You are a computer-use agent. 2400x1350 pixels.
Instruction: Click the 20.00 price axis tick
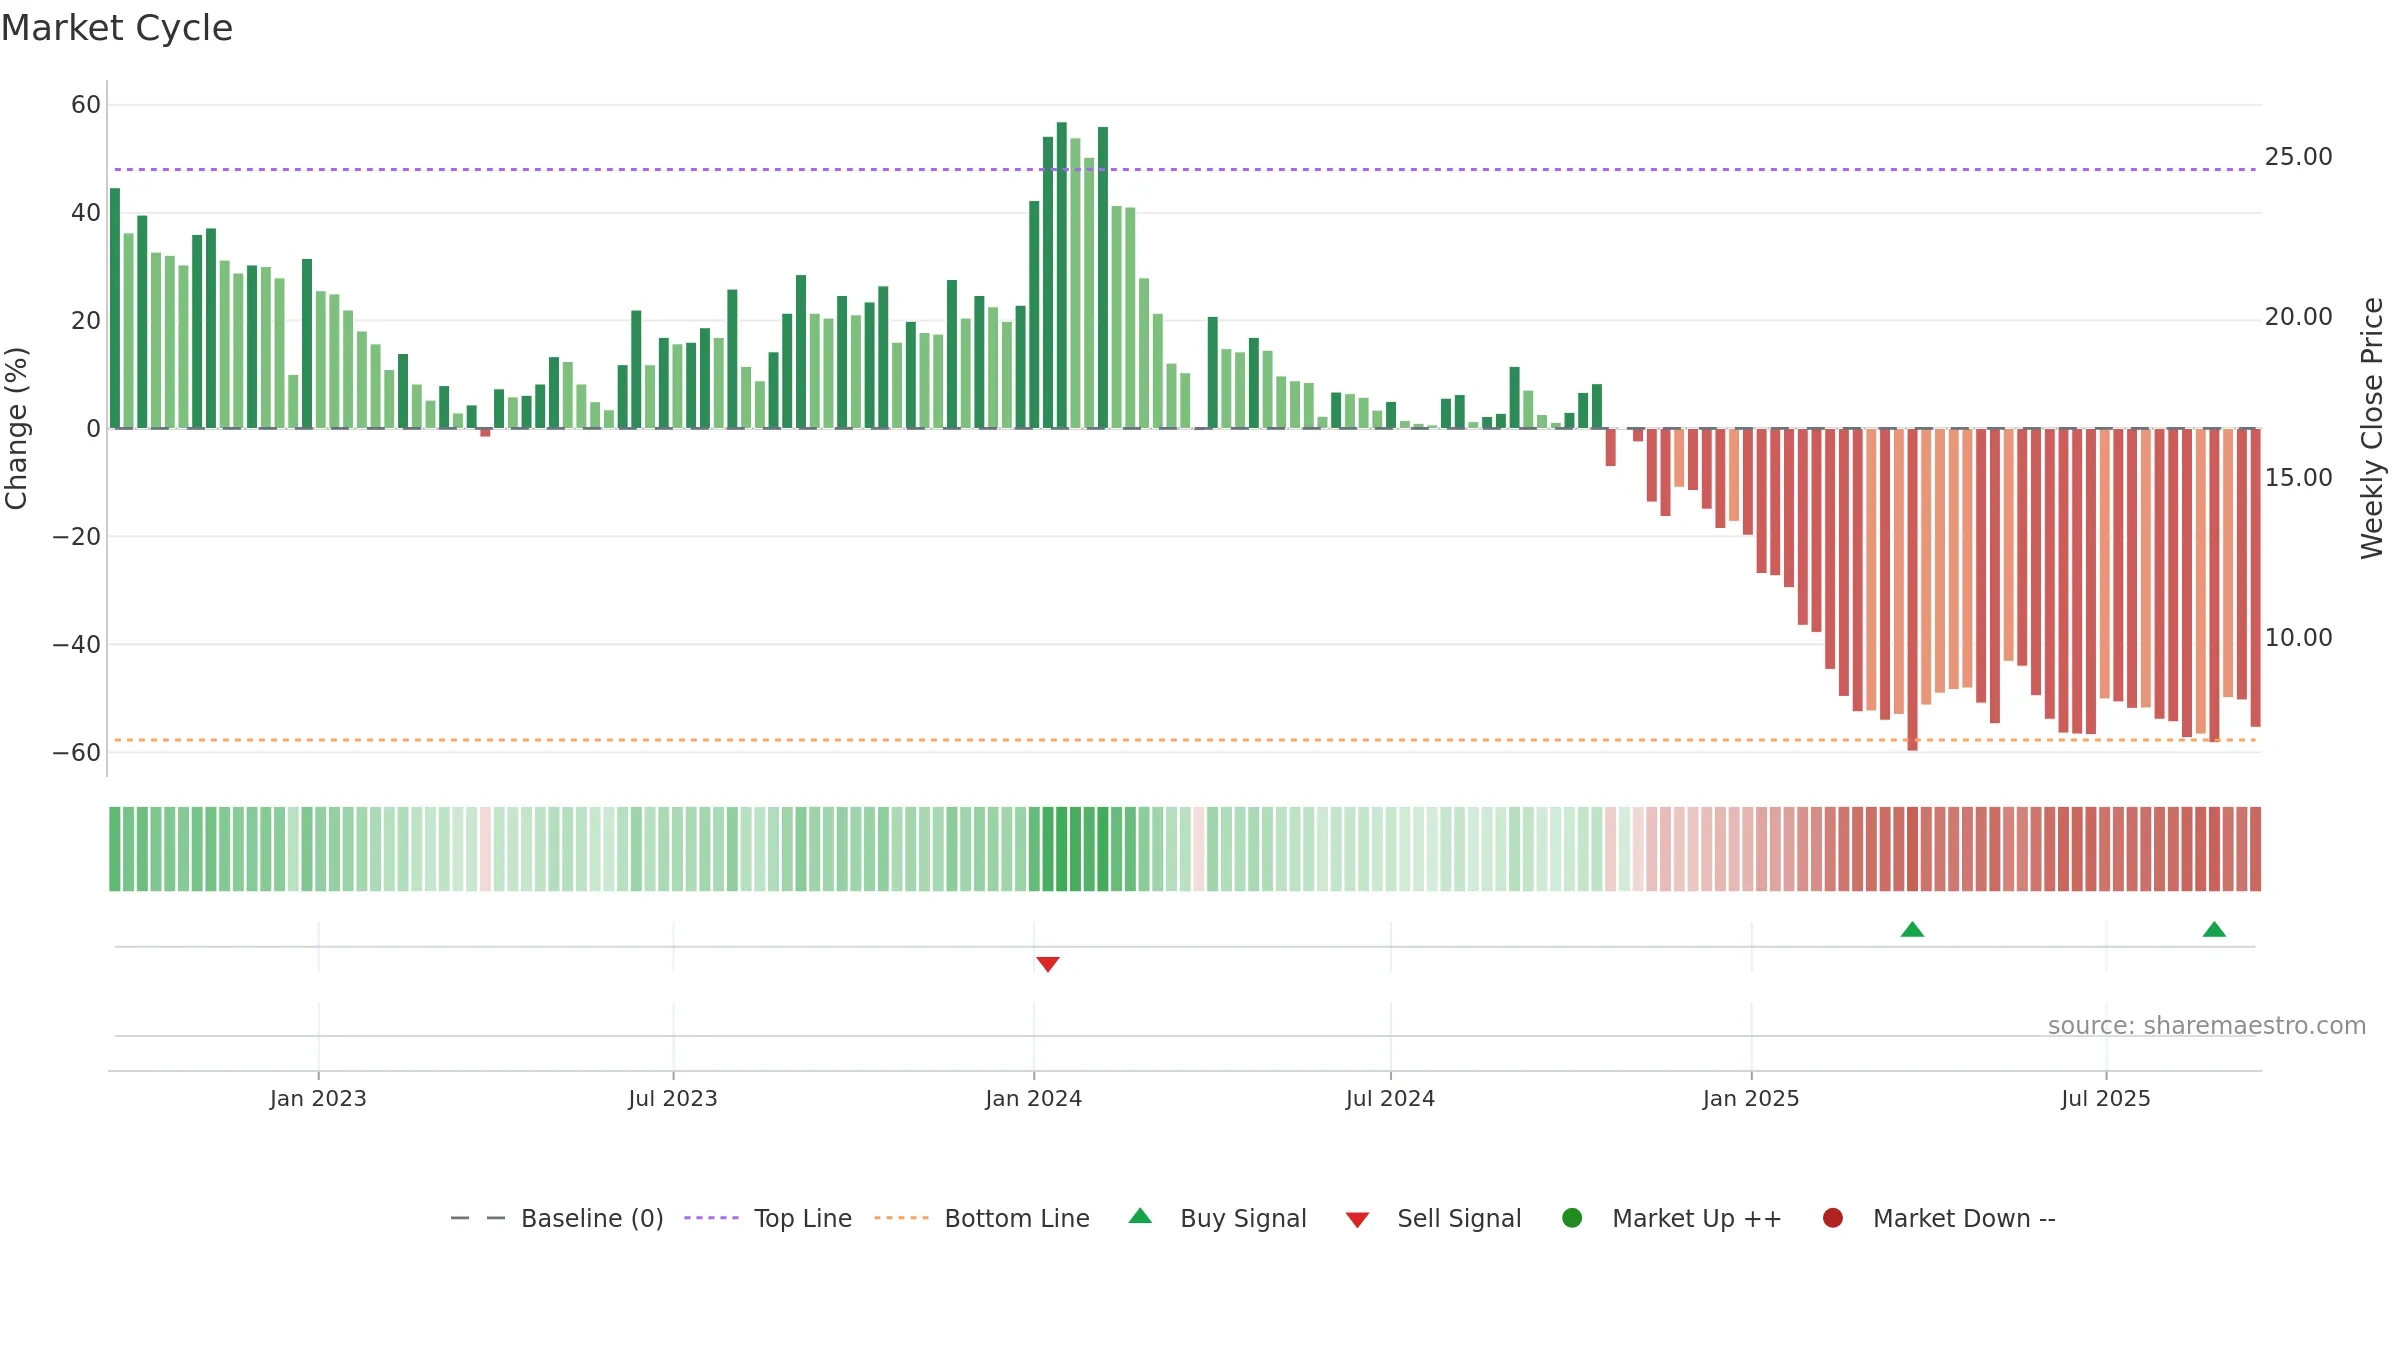click(2298, 317)
